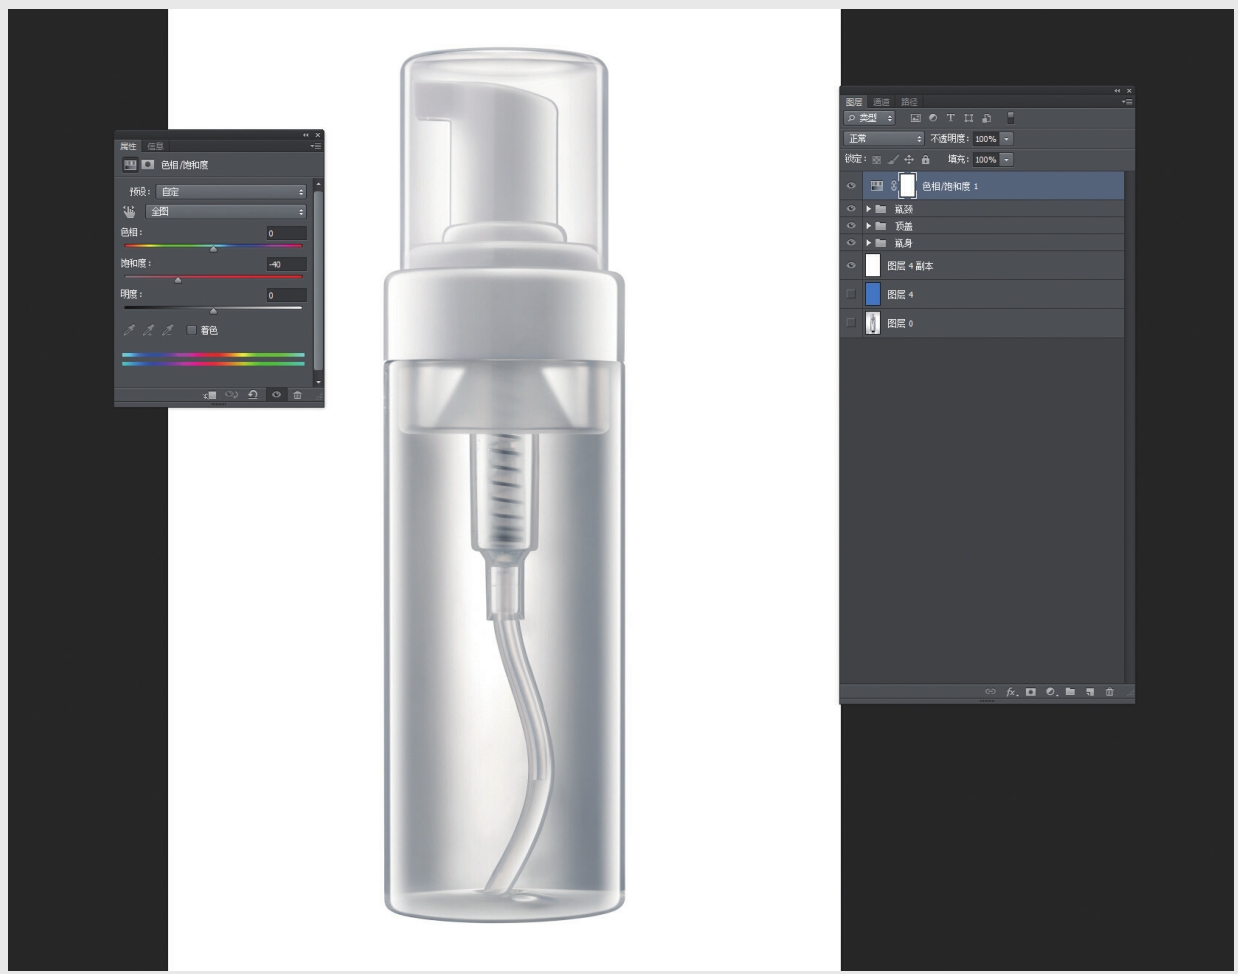This screenshot has width=1238, height=974.
Task: Open the 正常 blend mode dropdown
Action: click(x=884, y=139)
